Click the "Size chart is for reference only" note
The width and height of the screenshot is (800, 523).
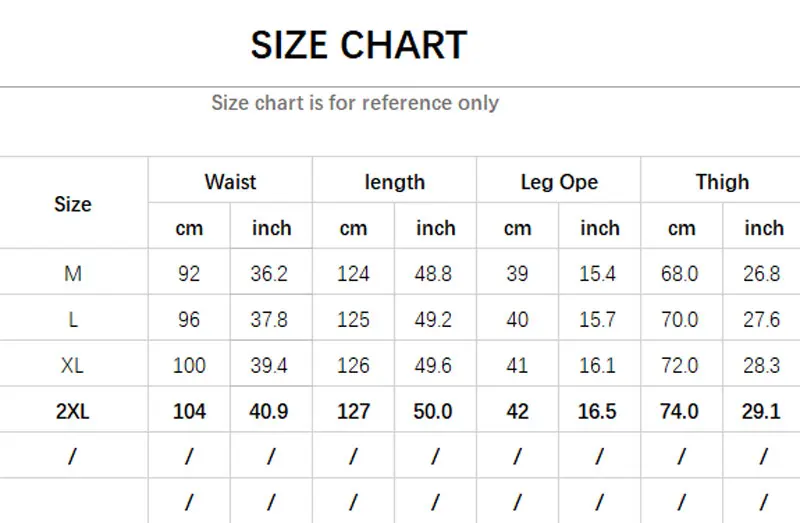tap(355, 103)
